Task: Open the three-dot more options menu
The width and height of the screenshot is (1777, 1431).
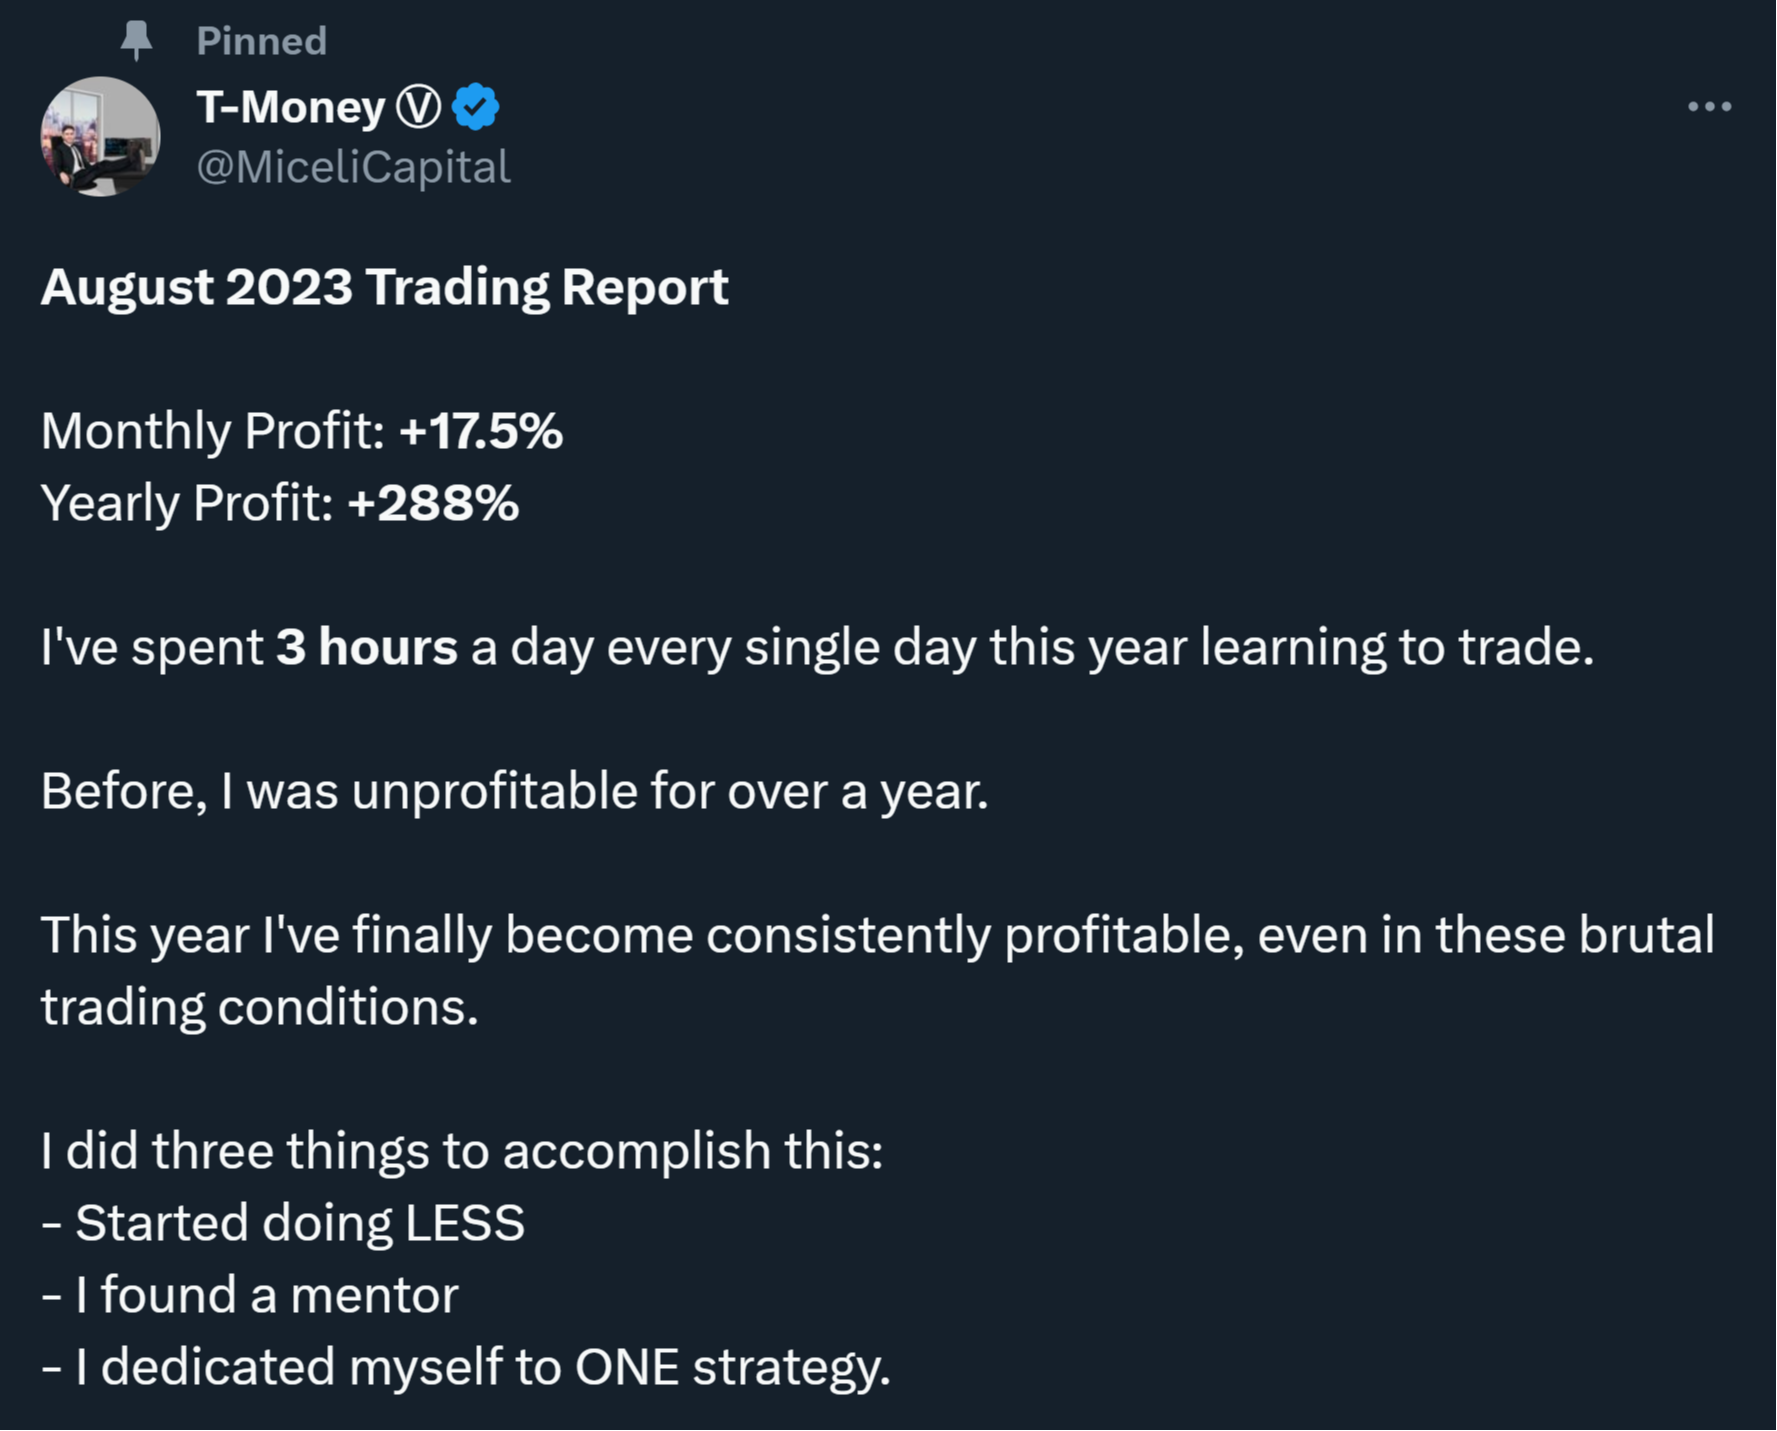Action: 1709,106
